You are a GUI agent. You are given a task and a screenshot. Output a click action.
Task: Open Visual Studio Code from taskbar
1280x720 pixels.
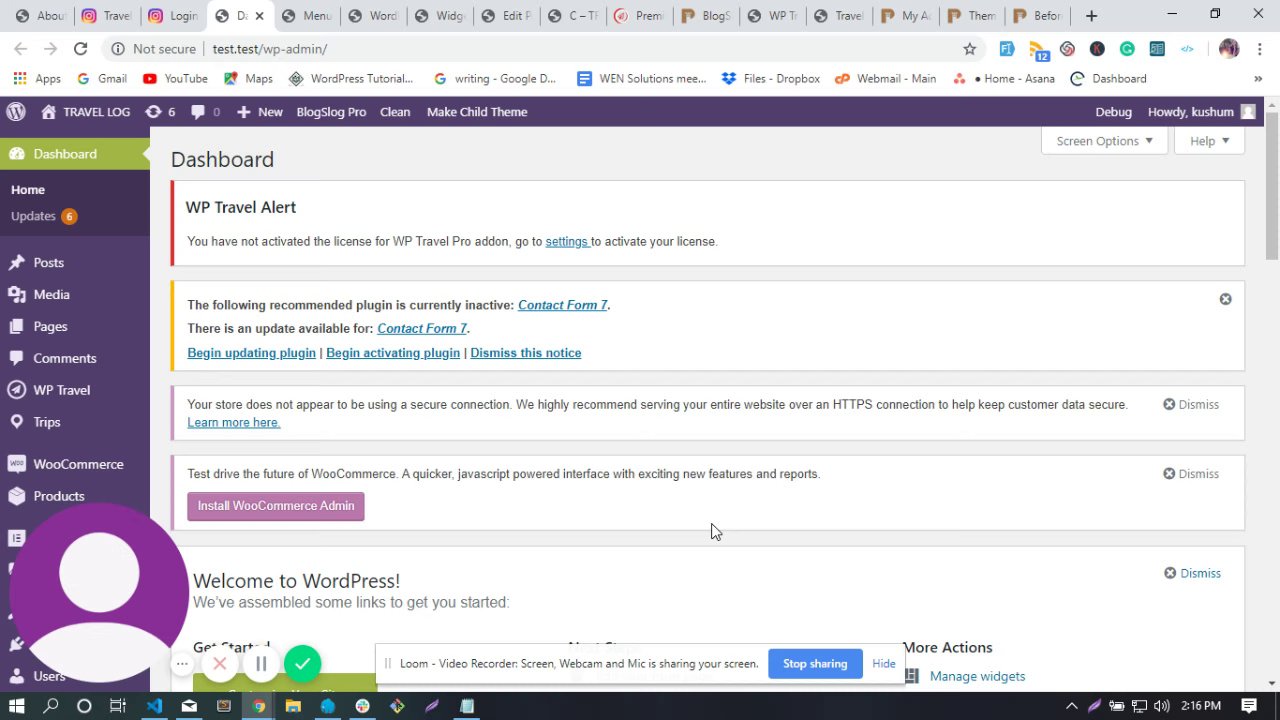(x=154, y=706)
